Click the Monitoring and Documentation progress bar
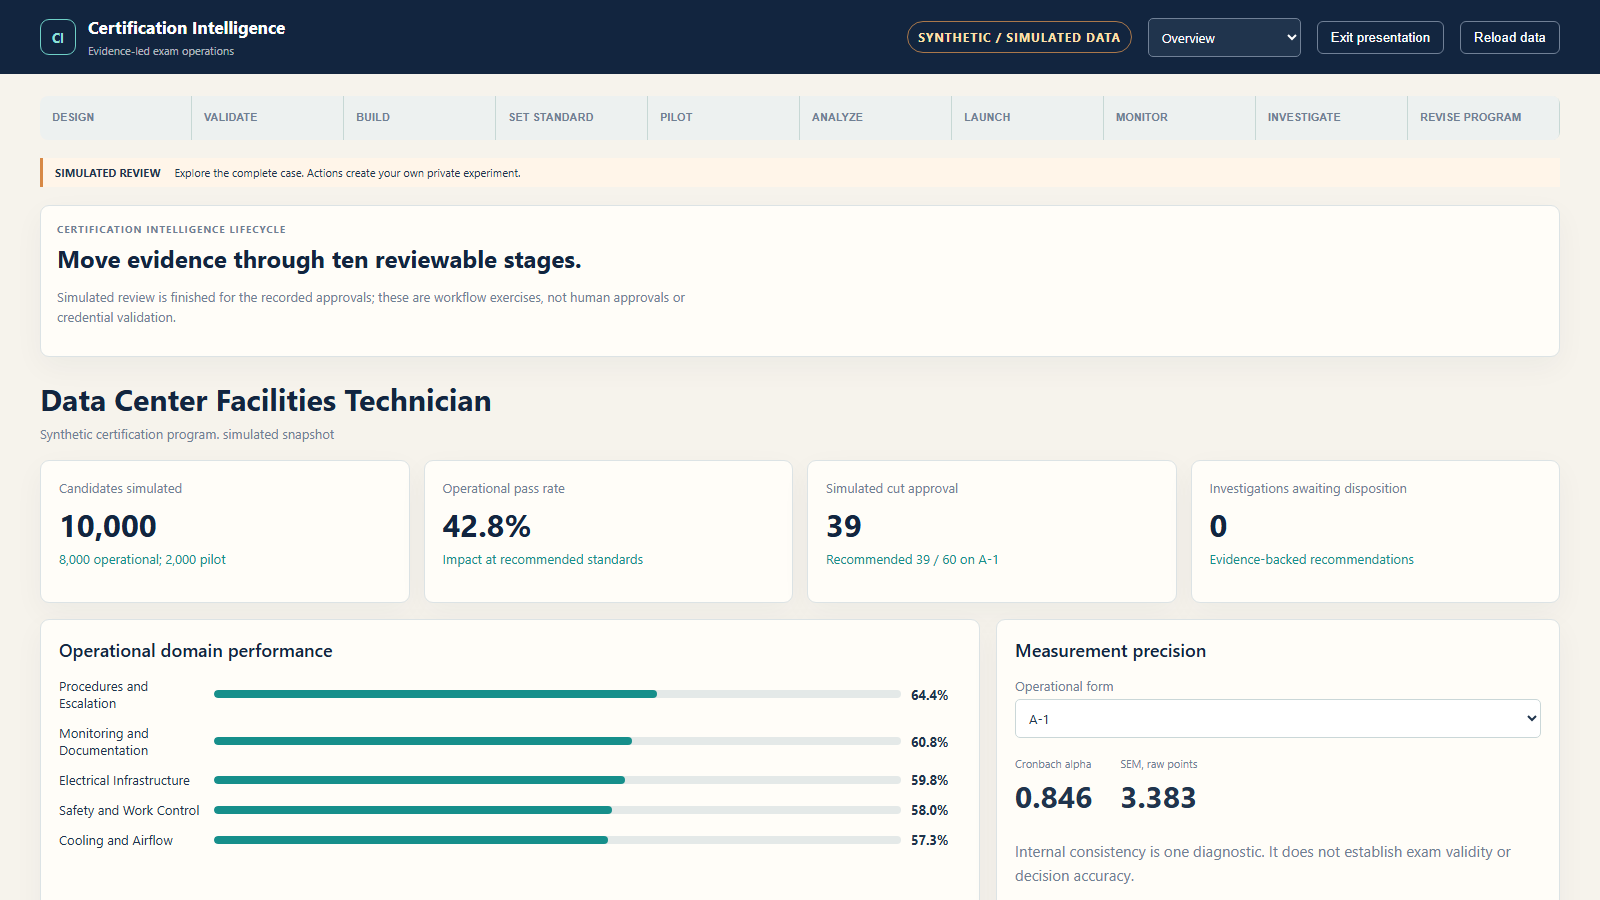The width and height of the screenshot is (1600, 900). pos(557,741)
